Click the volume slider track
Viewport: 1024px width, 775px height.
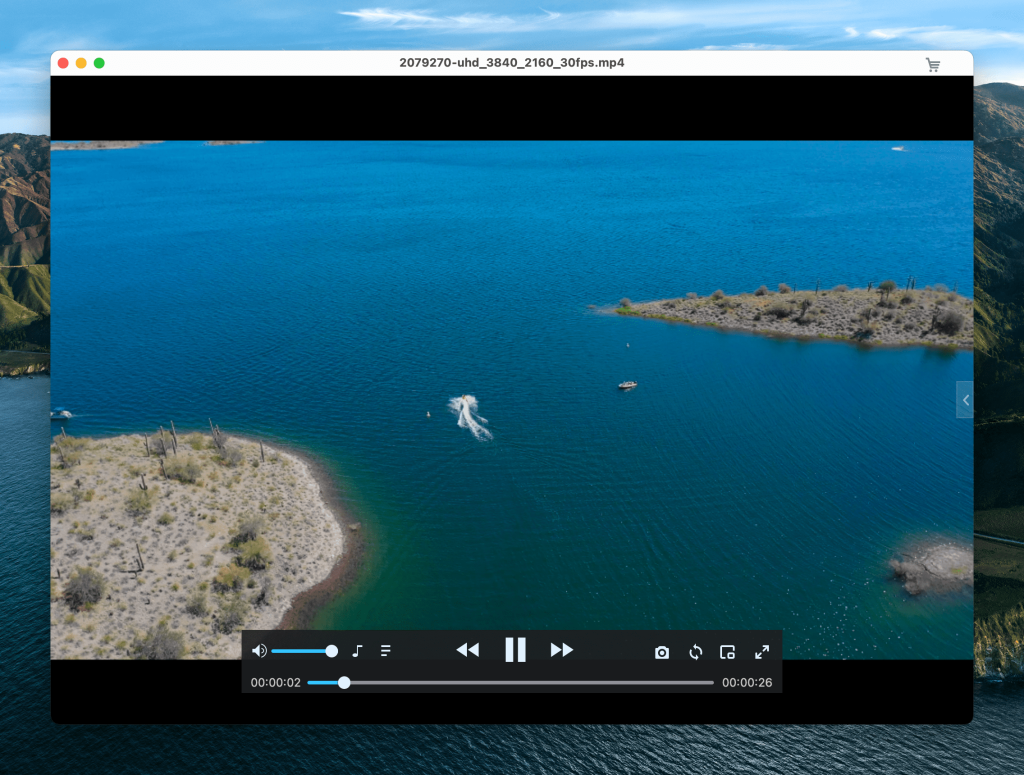(x=300, y=651)
